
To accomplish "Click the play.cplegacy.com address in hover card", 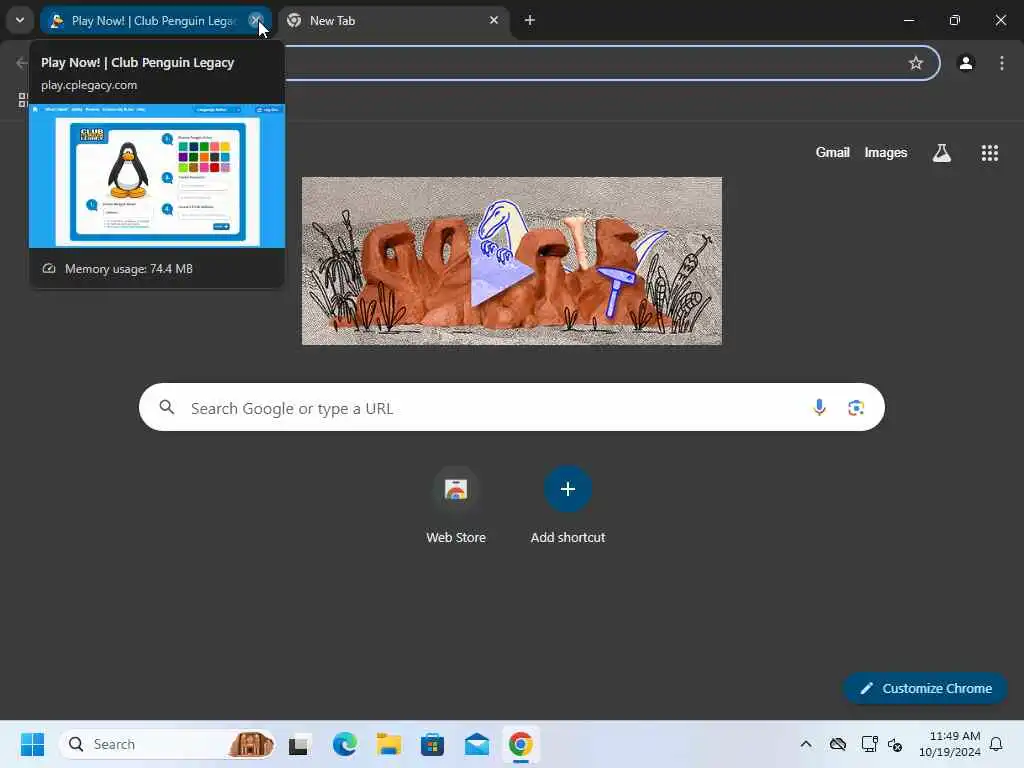I will tap(89, 85).
